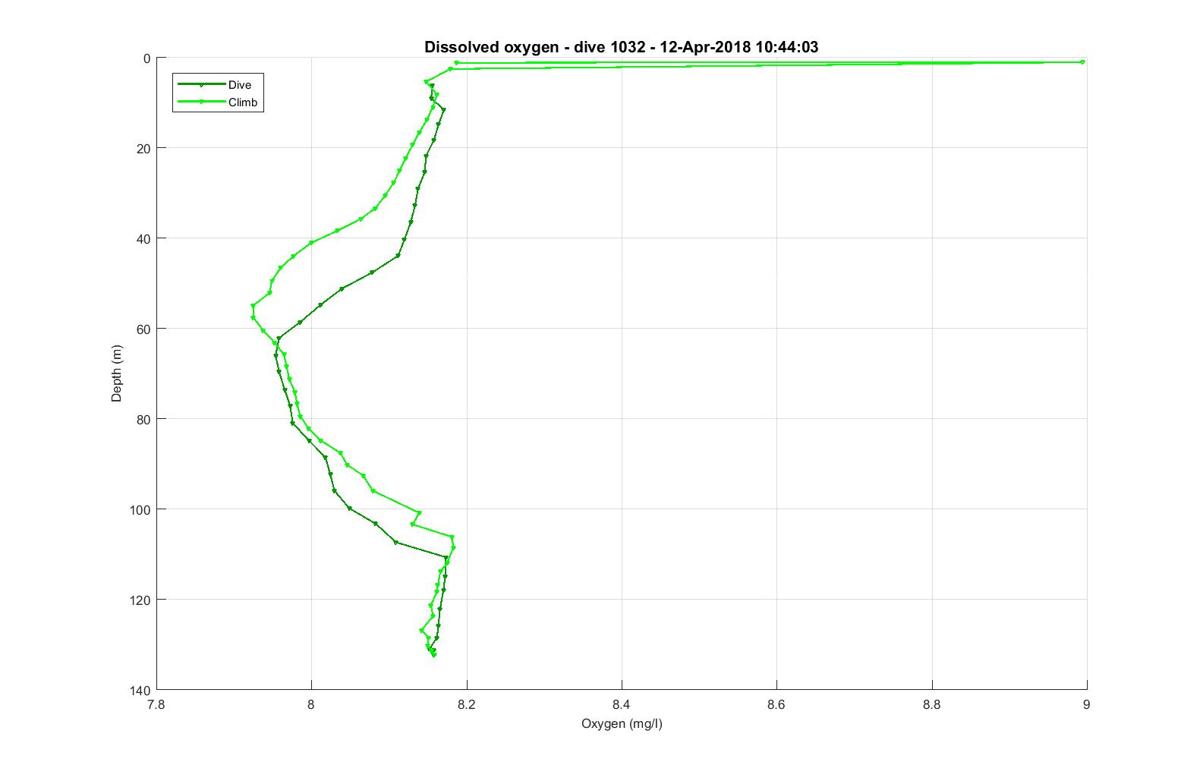Click the plot title 'Dissolved oxygen - dive 1032'
The image size is (1200, 775).
point(621,46)
